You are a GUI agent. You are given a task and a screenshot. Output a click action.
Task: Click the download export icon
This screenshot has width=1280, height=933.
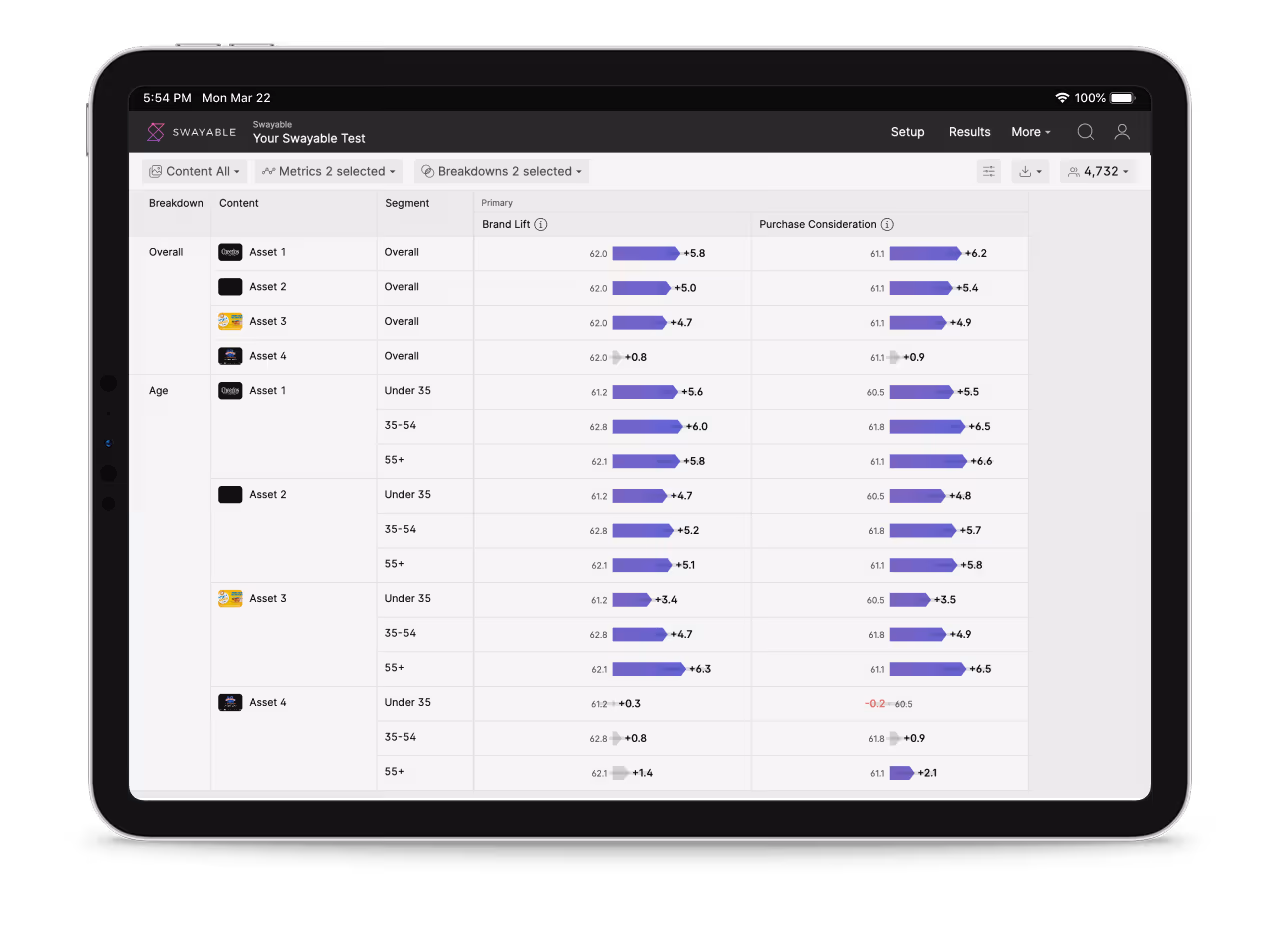click(1029, 172)
